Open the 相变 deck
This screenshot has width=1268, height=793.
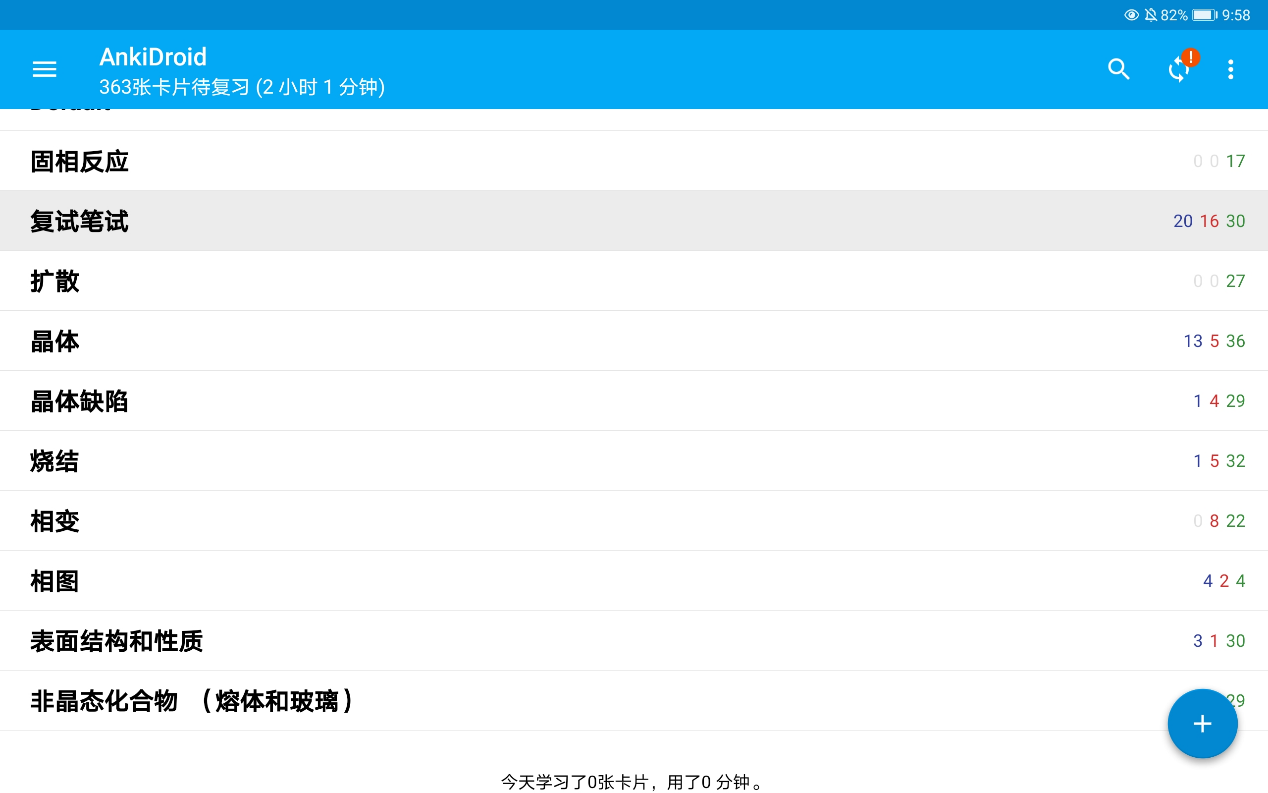coord(634,521)
